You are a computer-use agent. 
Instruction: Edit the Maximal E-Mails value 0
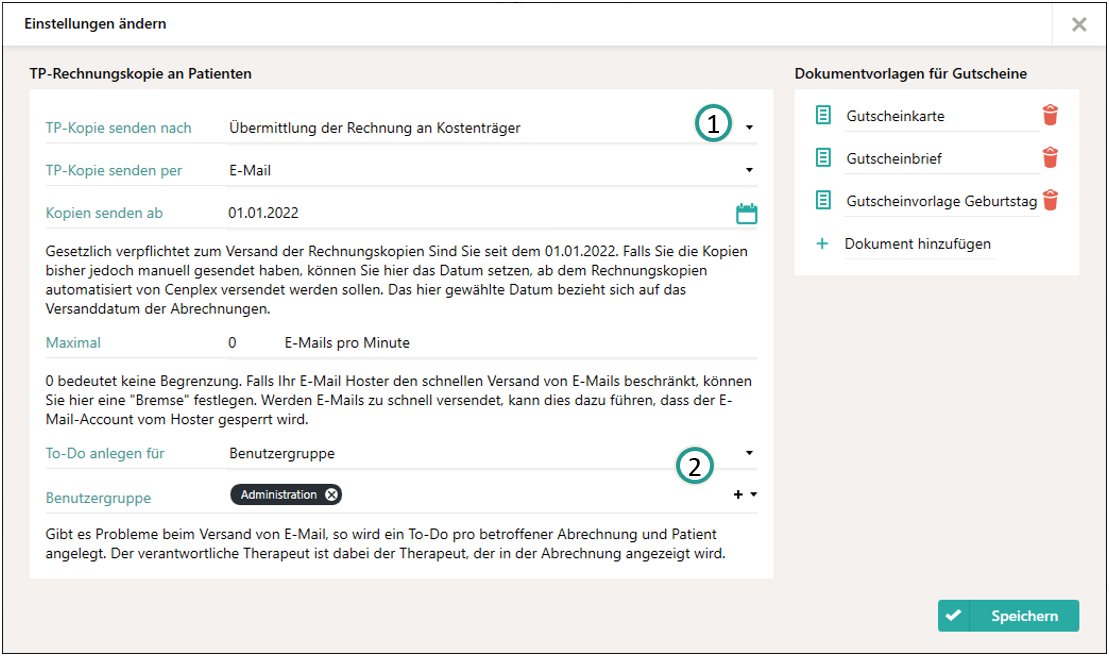[x=232, y=343]
